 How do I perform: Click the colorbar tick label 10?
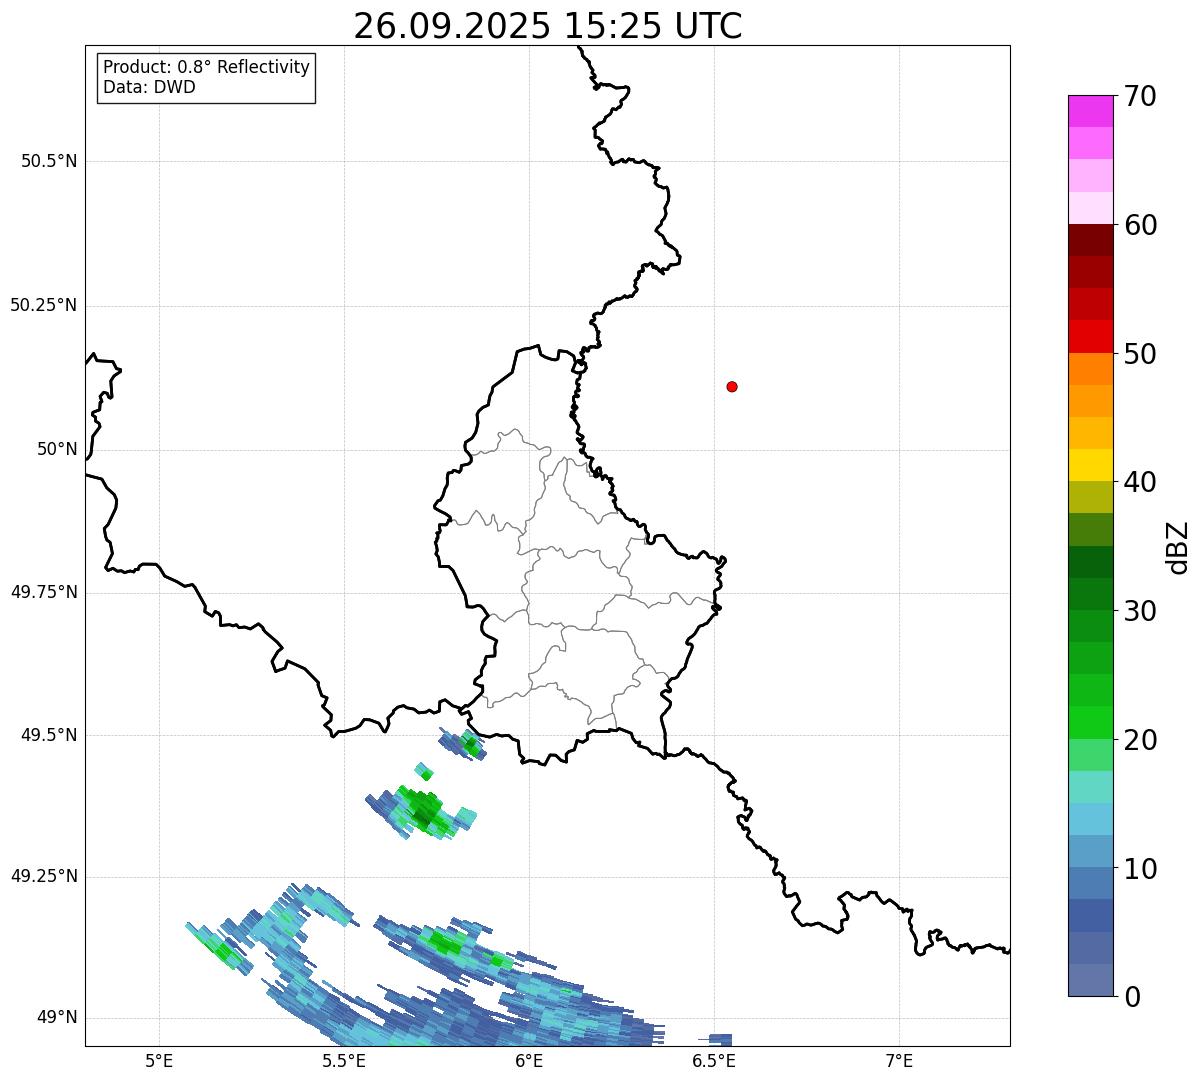tap(1140, 868)
